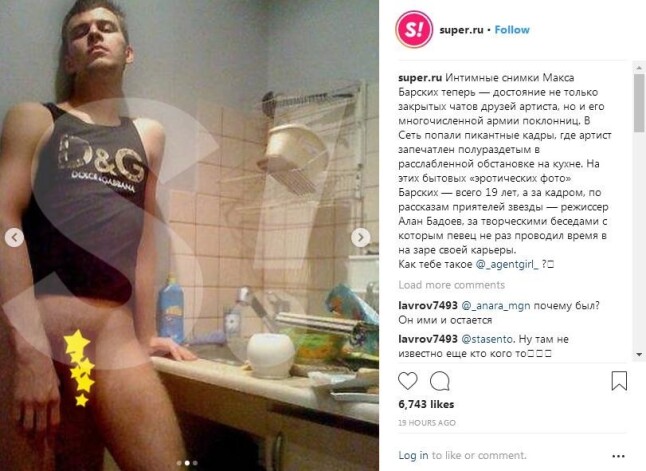Save the post with the bookmark icon

pyautogui.click(x=619, y=381)
